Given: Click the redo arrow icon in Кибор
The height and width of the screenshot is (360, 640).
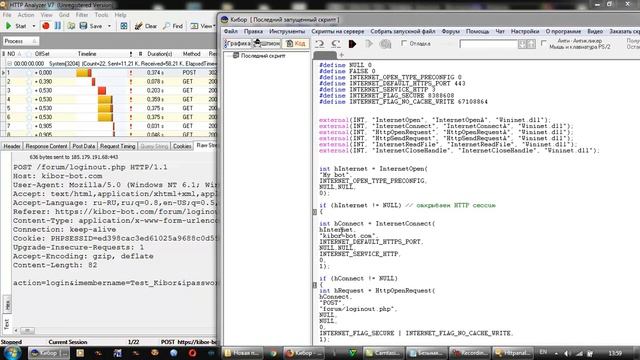Looking at the screenshot, I should (x=336, y=44).
